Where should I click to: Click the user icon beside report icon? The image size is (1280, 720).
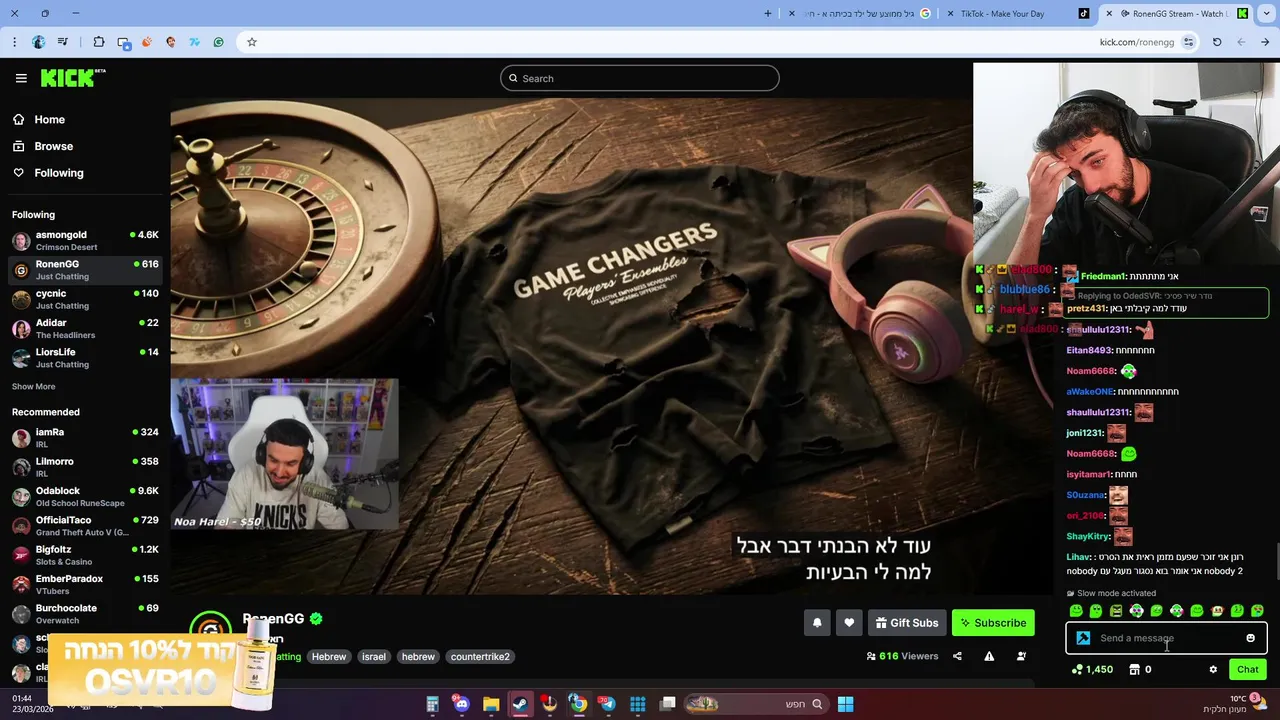coord(1021,656)
